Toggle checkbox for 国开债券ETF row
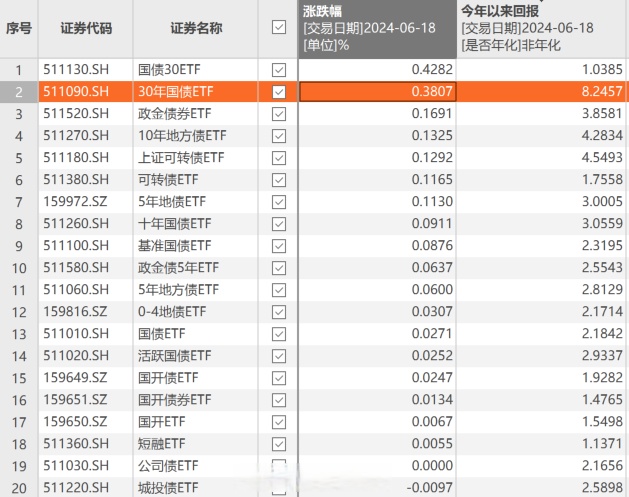Viewport: 629px width, 497px height. 279,400
